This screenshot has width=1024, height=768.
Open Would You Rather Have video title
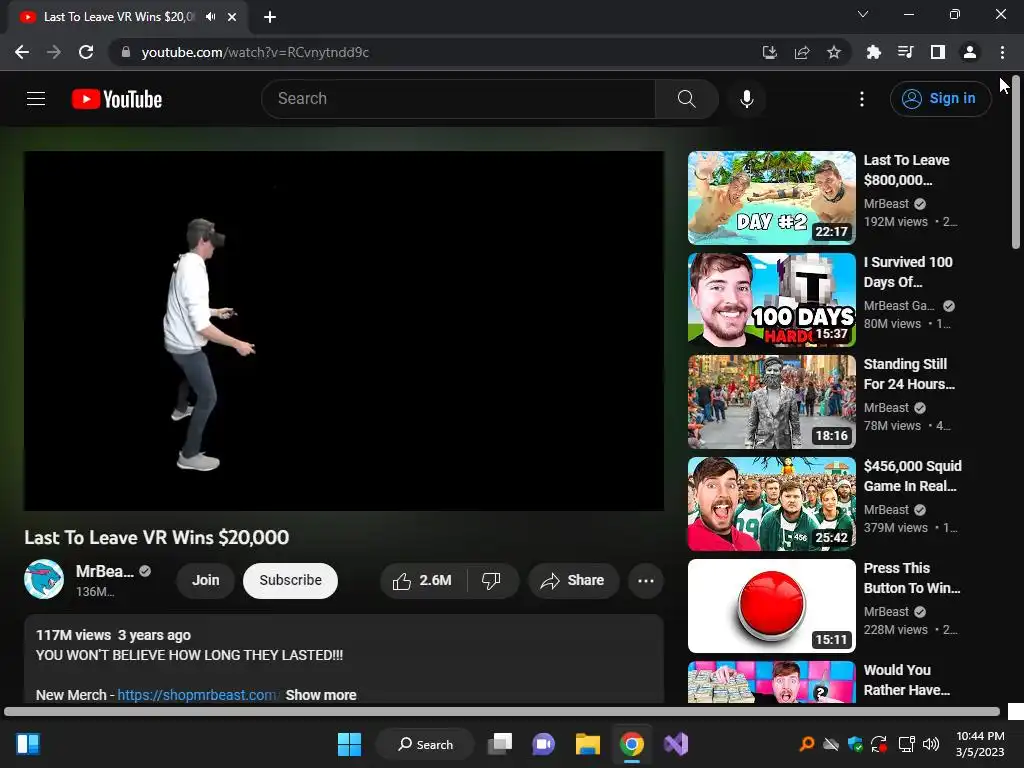coord(906,680)
